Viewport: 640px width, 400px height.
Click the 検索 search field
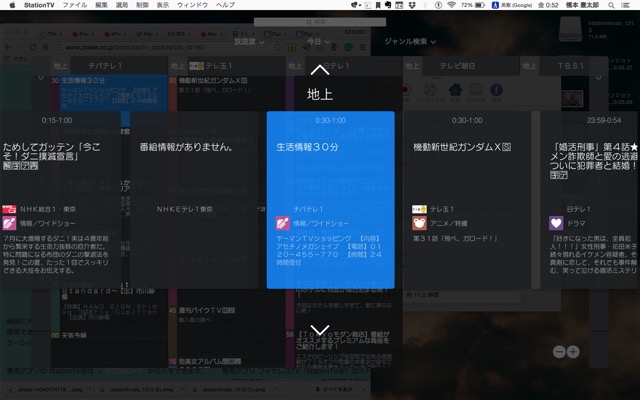point(320,22)
